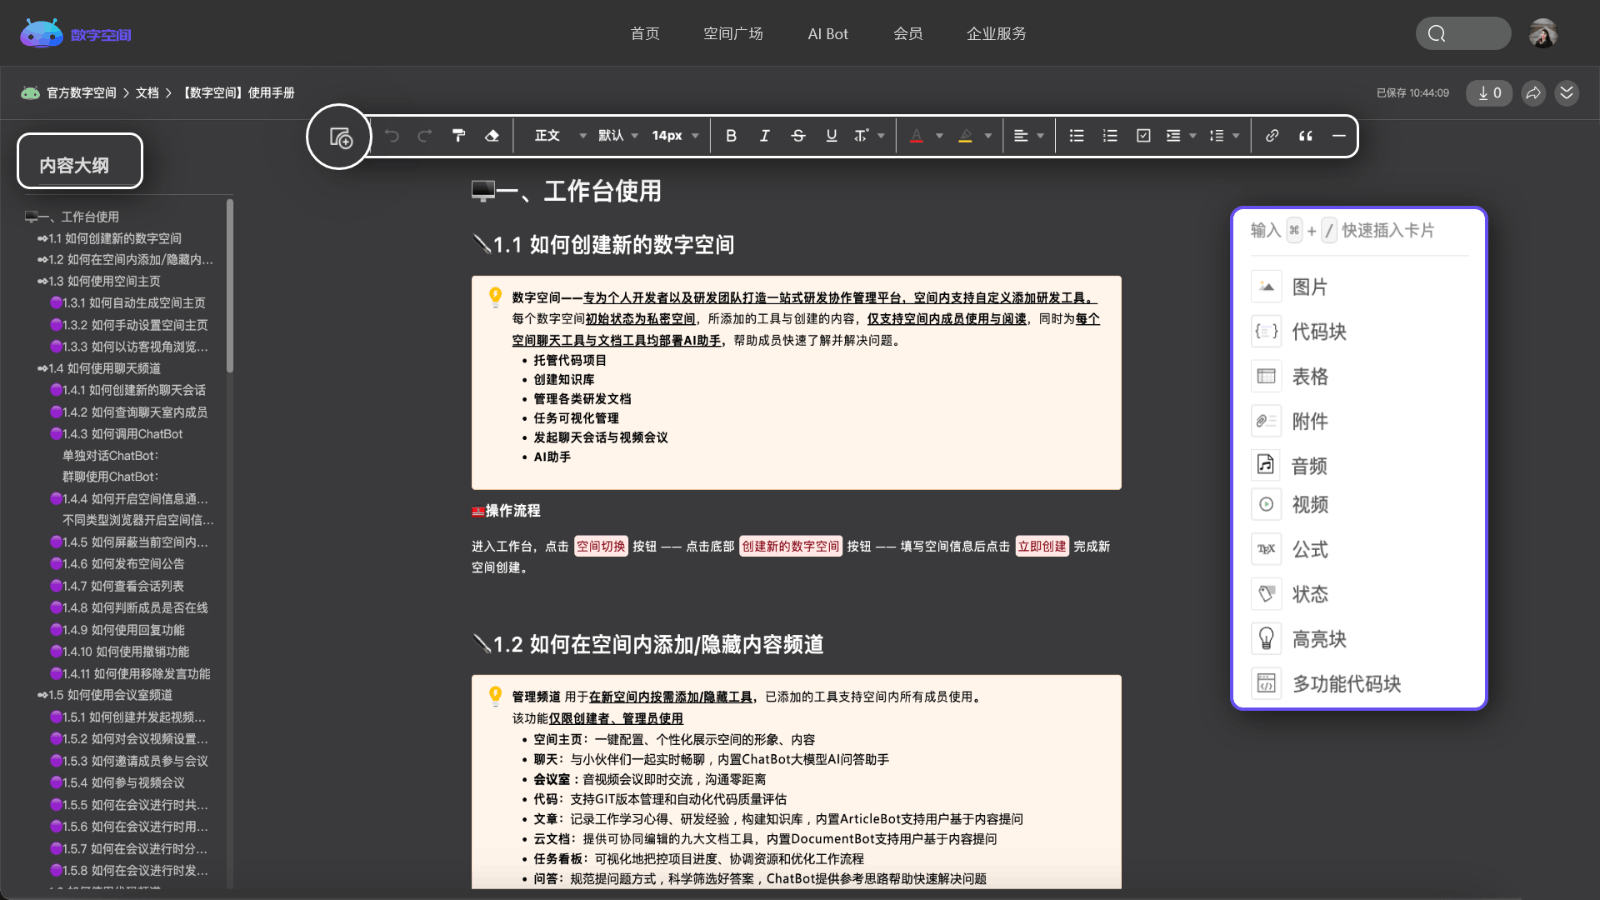Toggle italic formatting

[x=765, y=135]
